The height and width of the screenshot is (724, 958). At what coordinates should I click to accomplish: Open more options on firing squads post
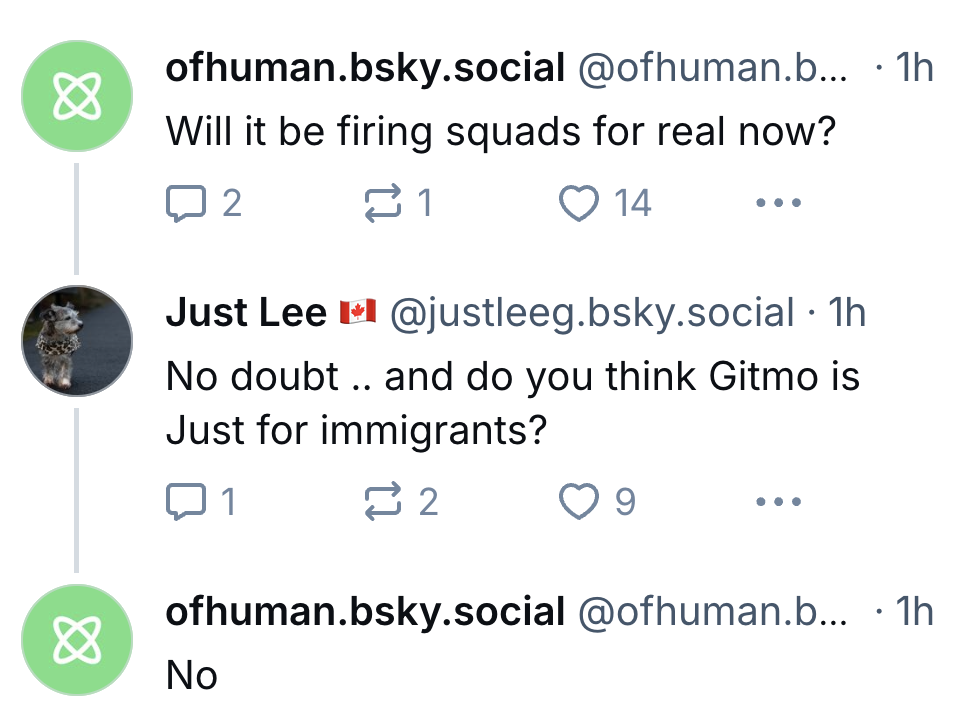pyautogui.click(x=778, y=204)
